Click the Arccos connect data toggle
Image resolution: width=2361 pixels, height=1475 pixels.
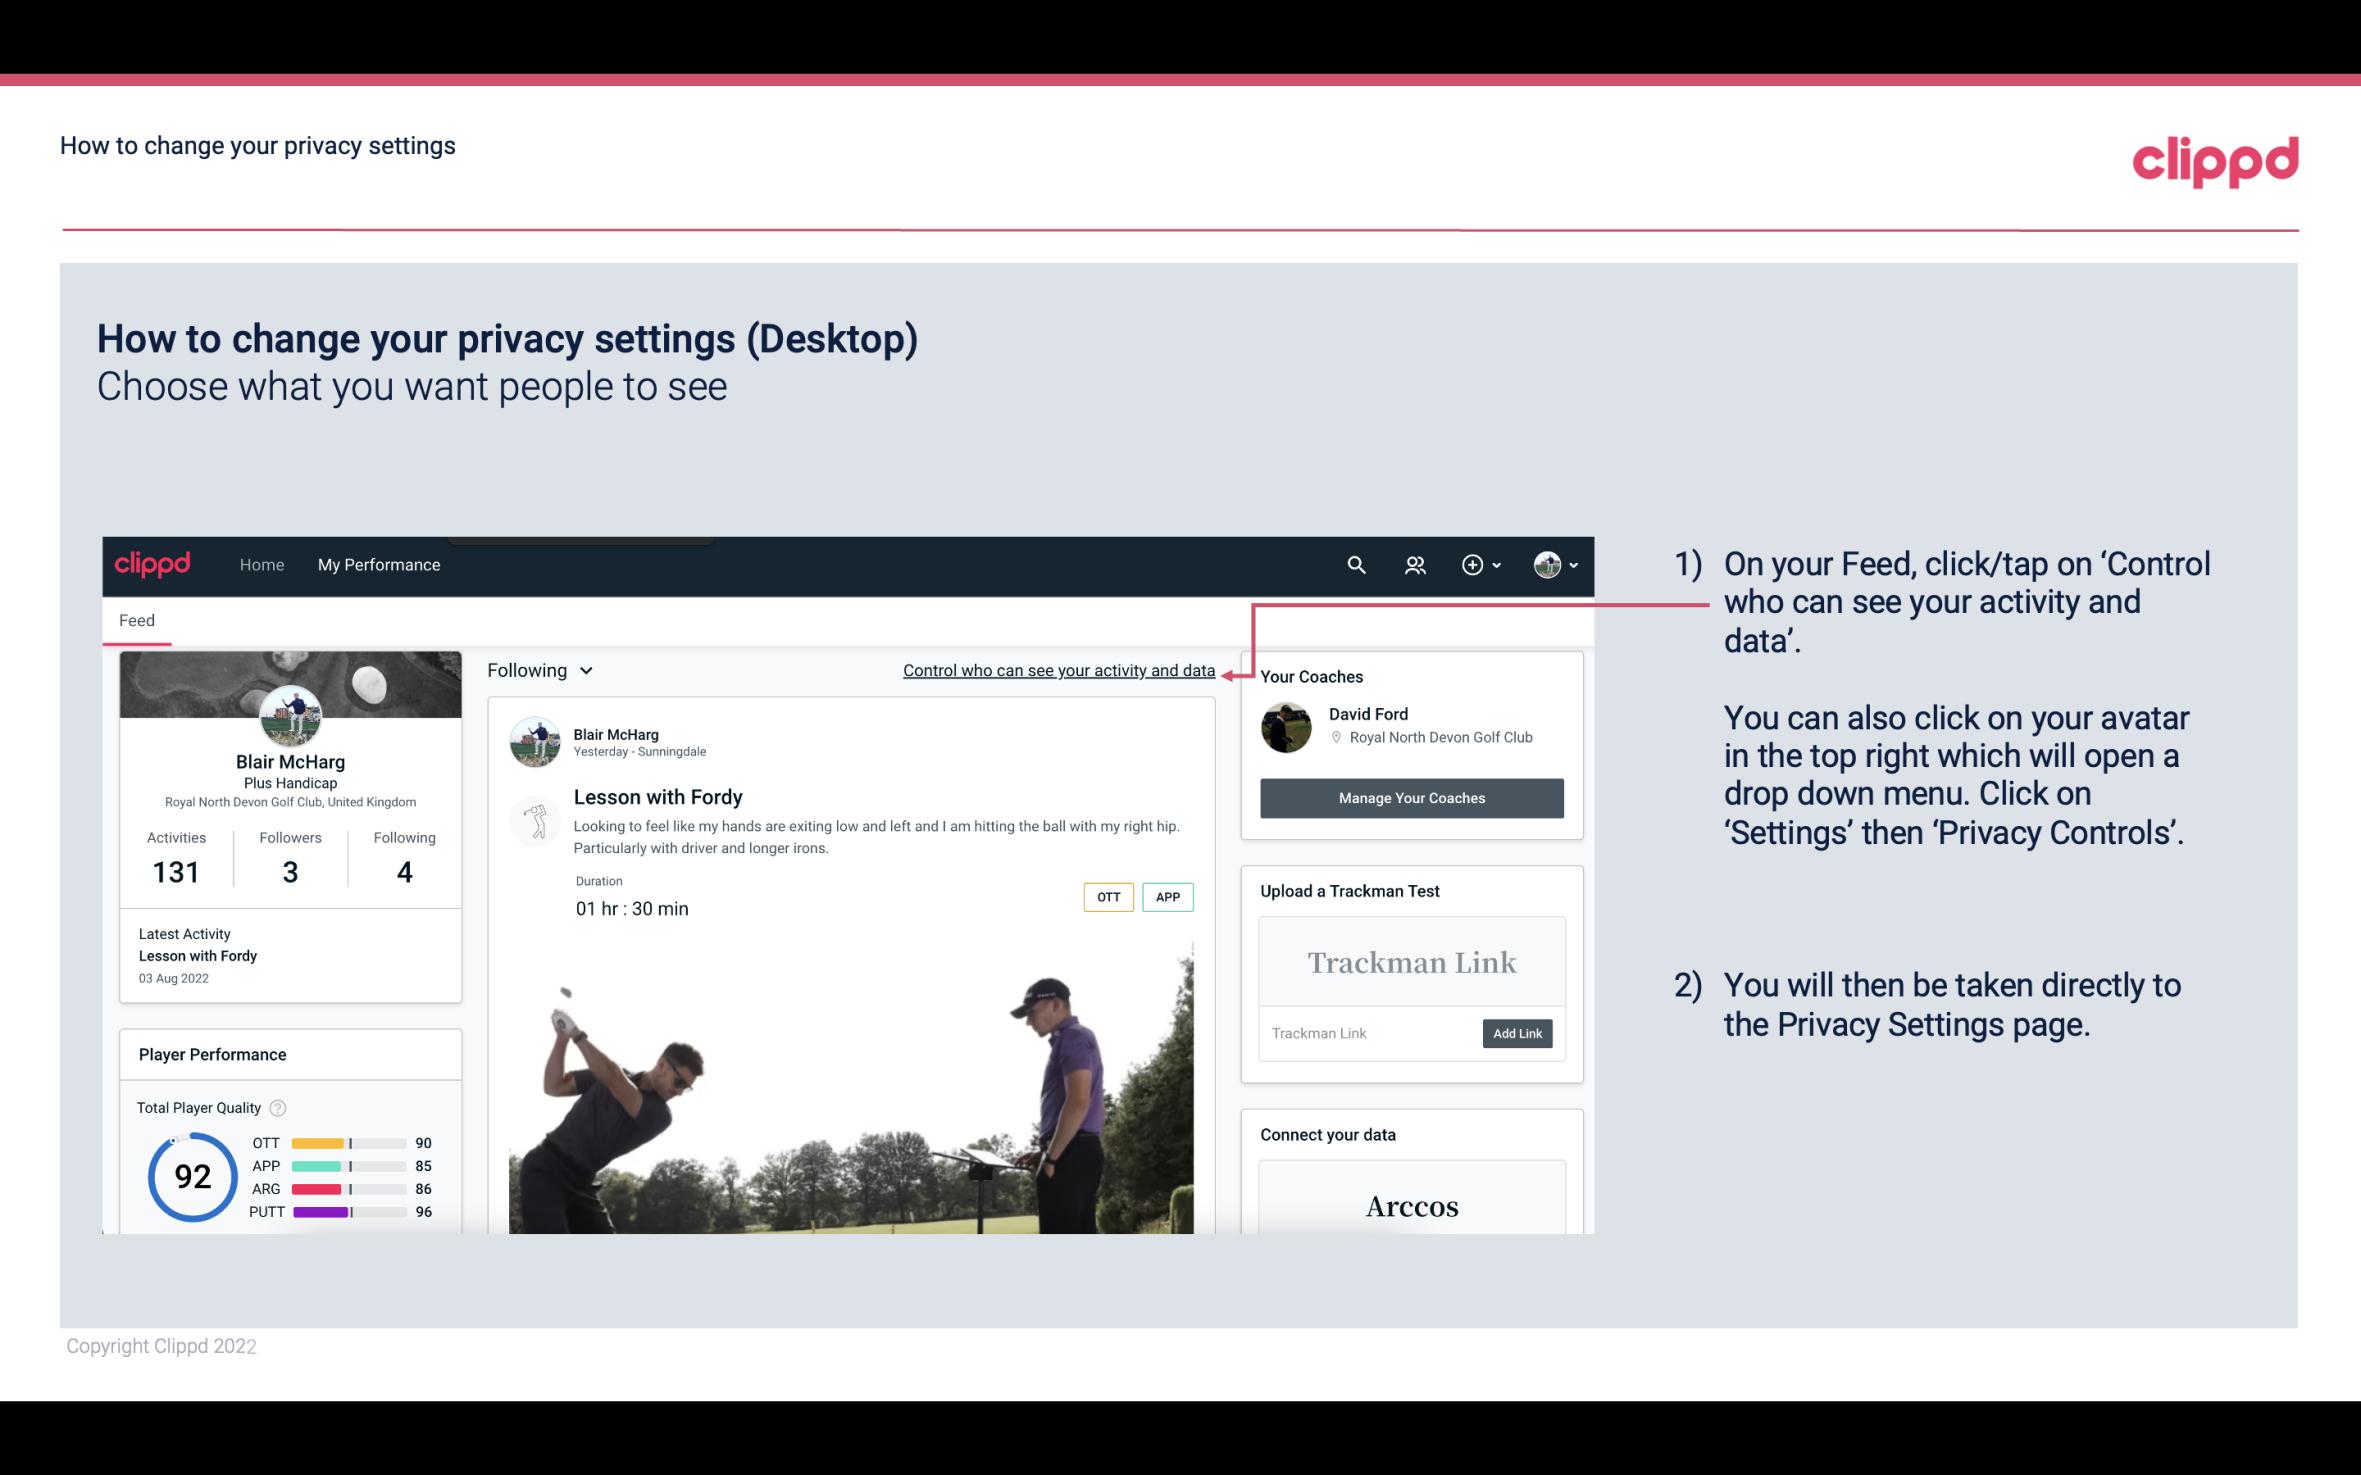pos(1410,1207)
